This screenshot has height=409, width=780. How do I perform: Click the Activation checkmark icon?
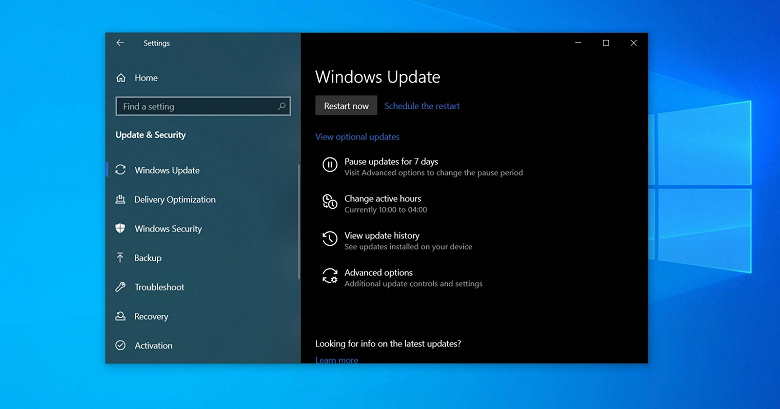[120, 345]
